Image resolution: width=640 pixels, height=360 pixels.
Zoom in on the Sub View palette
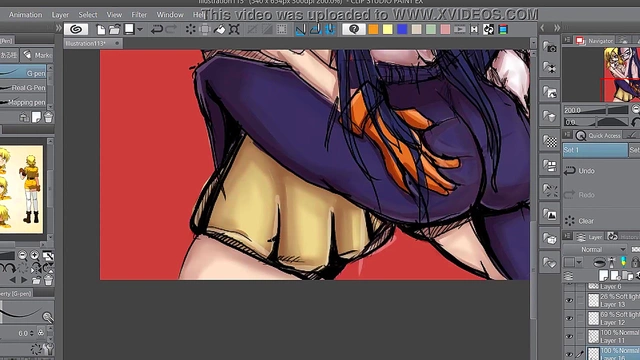(35, 256)
